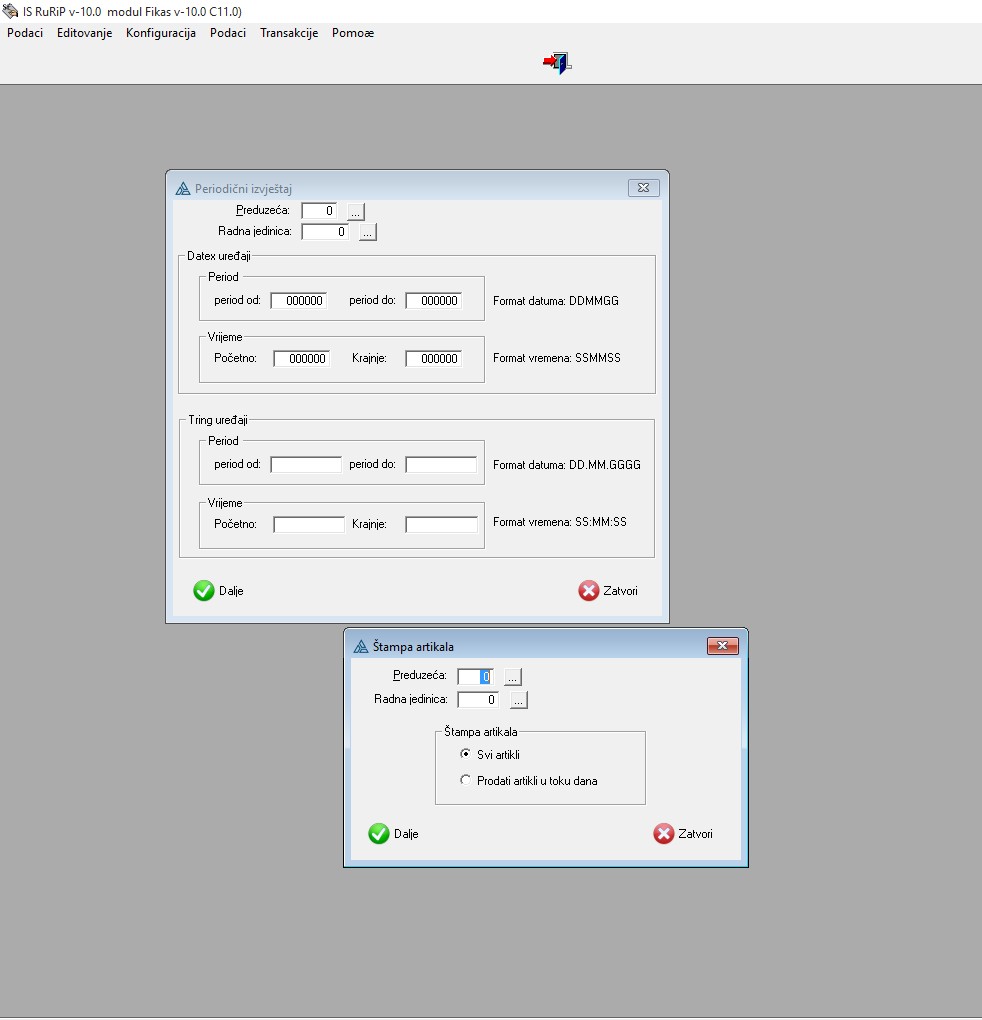982x1020 pixels.
Task: Focus the Datex Krajnje time field
Action: click(x=433, y=359)
